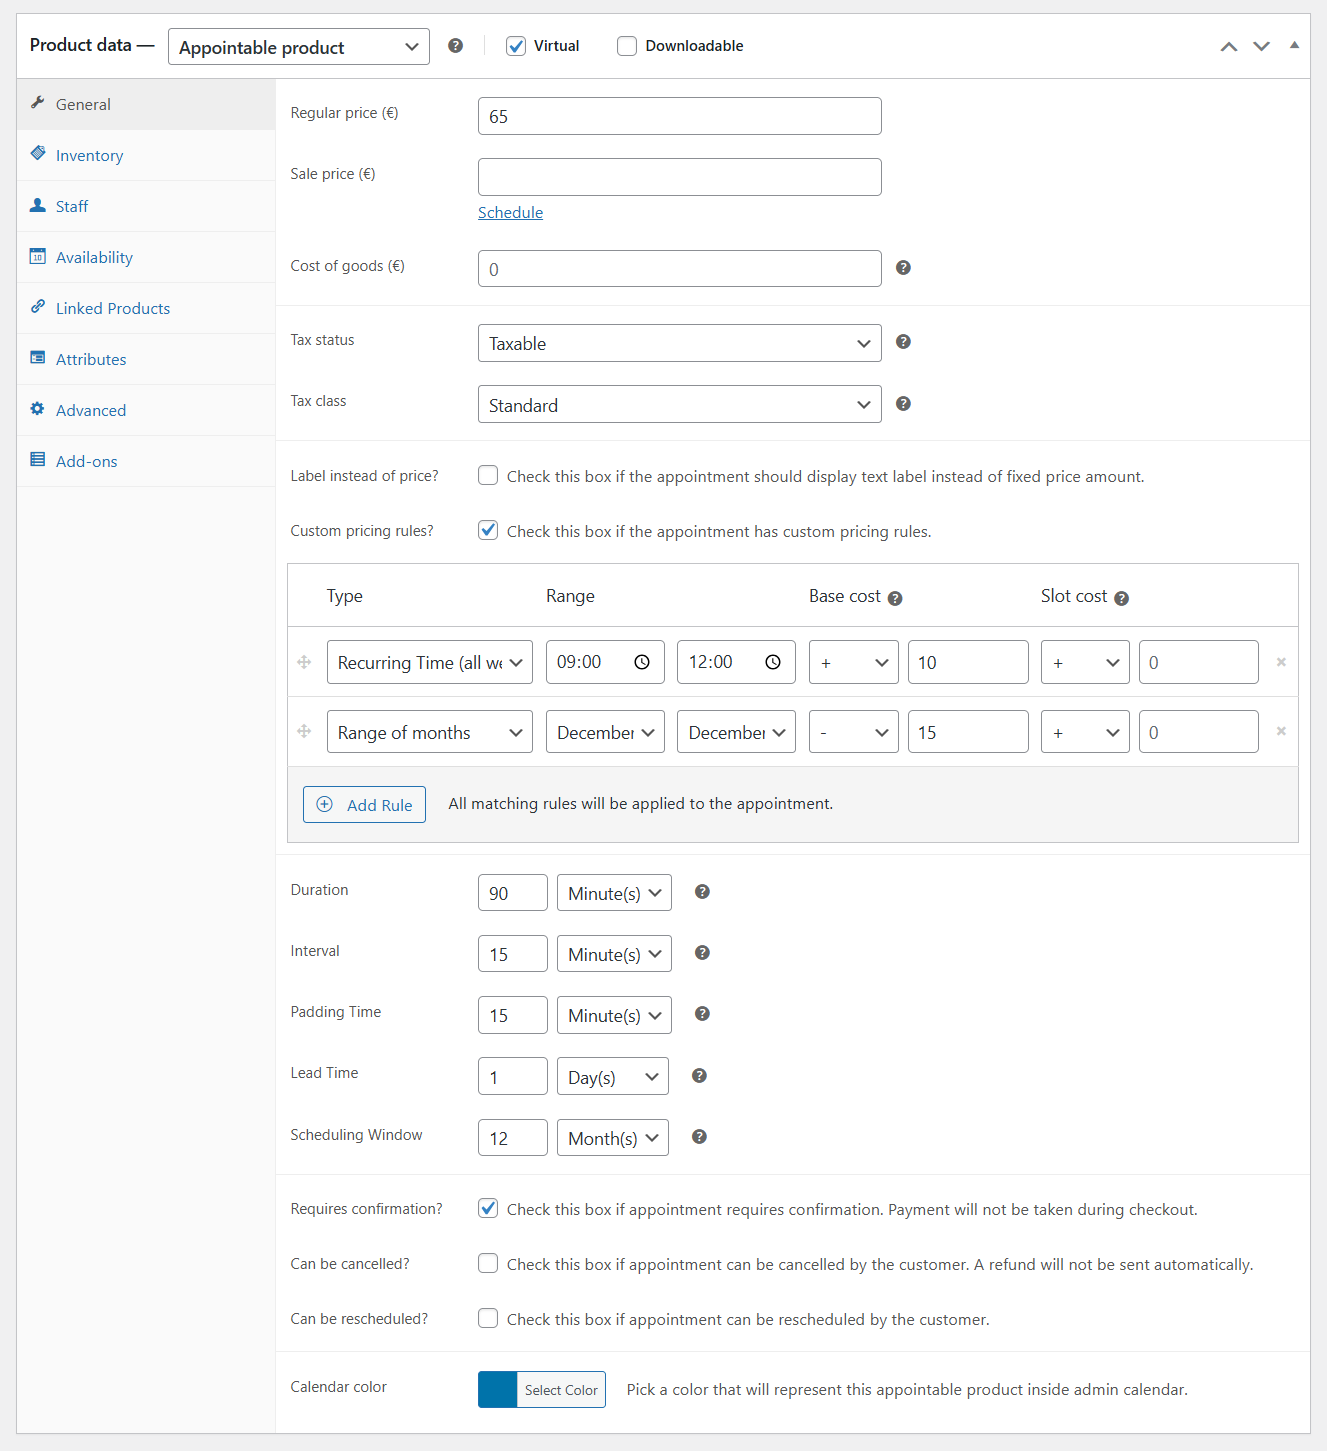Click the Slot cost help icon
This screenshot has height=1451, width=1327.
[1121, 597]
